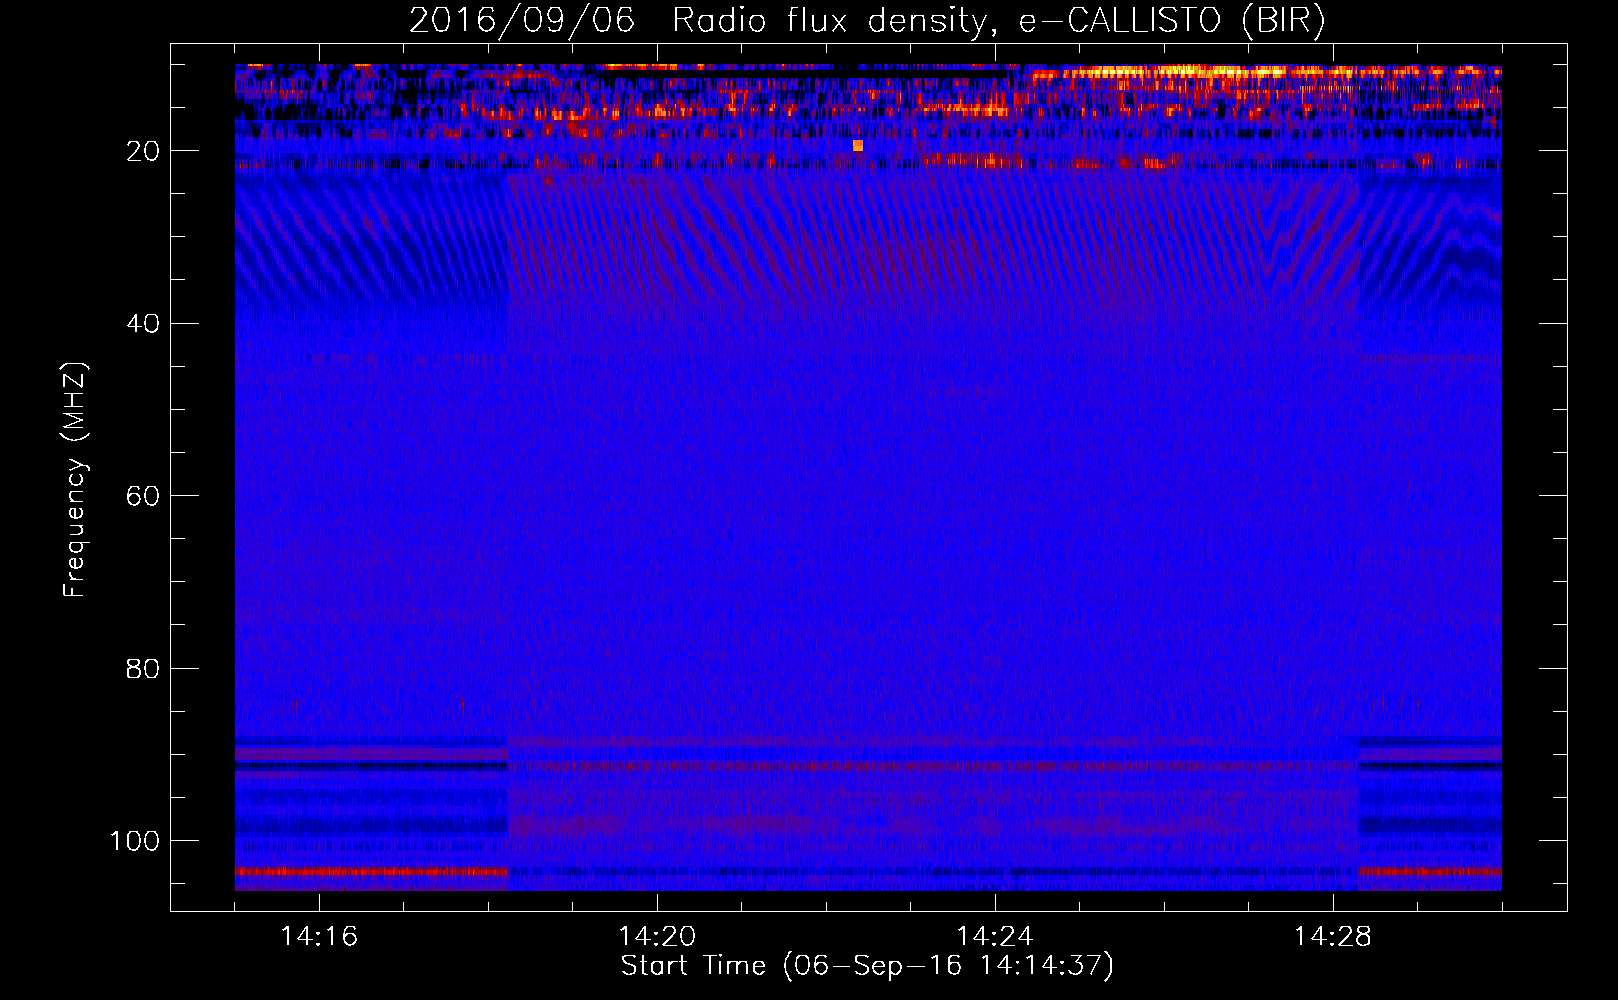Click the small orange square near 20 MHz
The width and height of the screenshot is (1618, 1000).
[x=858, y=146]
